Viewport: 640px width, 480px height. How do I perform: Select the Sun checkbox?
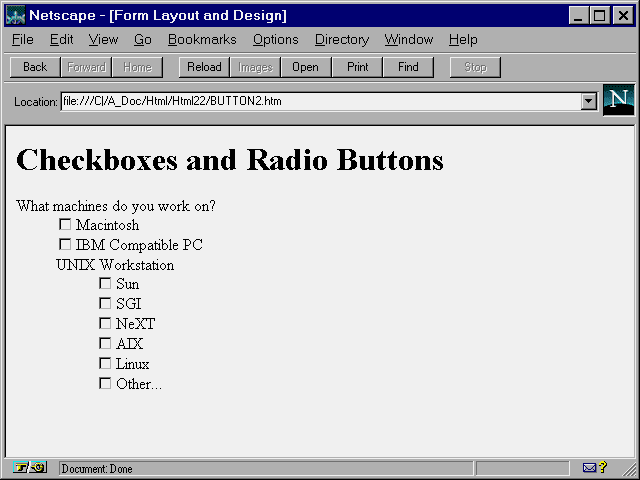click(105, 284)
